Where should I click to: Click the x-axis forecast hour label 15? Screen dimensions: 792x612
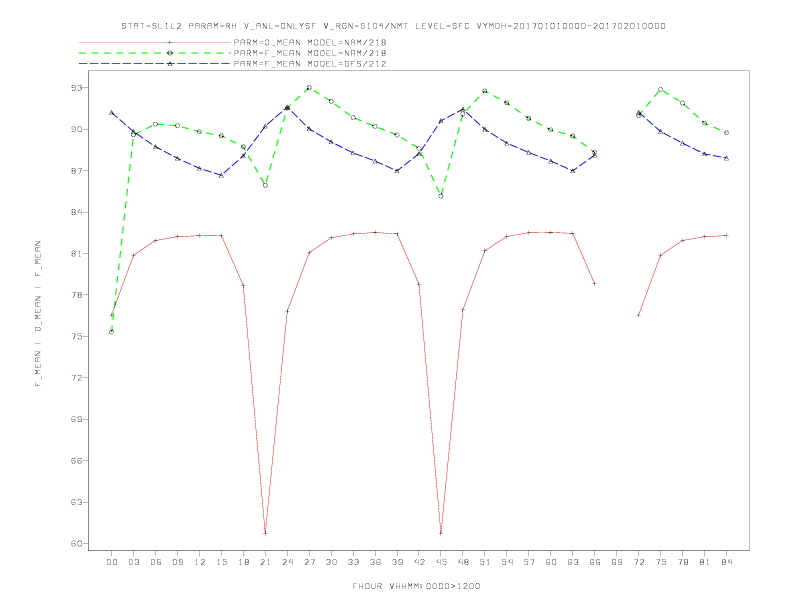(x=221, y=562)
